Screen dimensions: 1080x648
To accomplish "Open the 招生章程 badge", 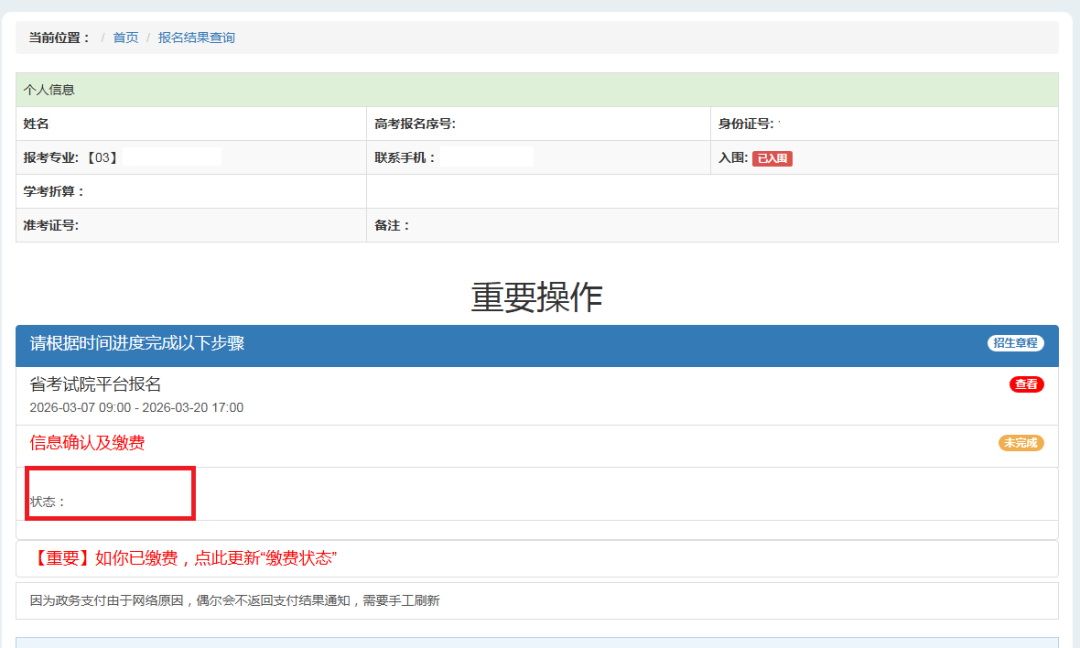I will click(1015, 343).
